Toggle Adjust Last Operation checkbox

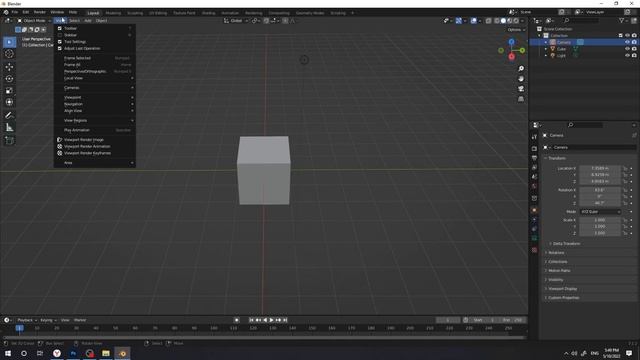pyautogui.click(x=60, y=48)
